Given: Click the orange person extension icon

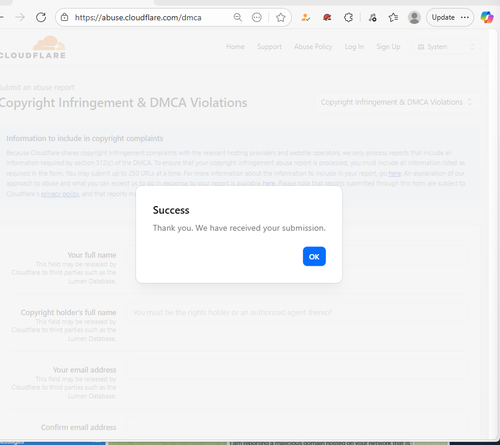Looking at the screenshot, I should pos(306,17).
